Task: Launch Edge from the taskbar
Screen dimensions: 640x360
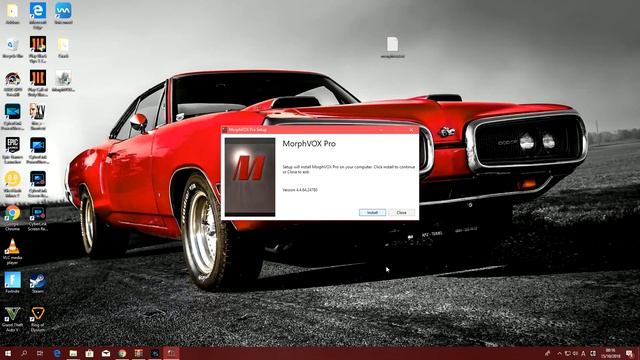Action: 57,353
